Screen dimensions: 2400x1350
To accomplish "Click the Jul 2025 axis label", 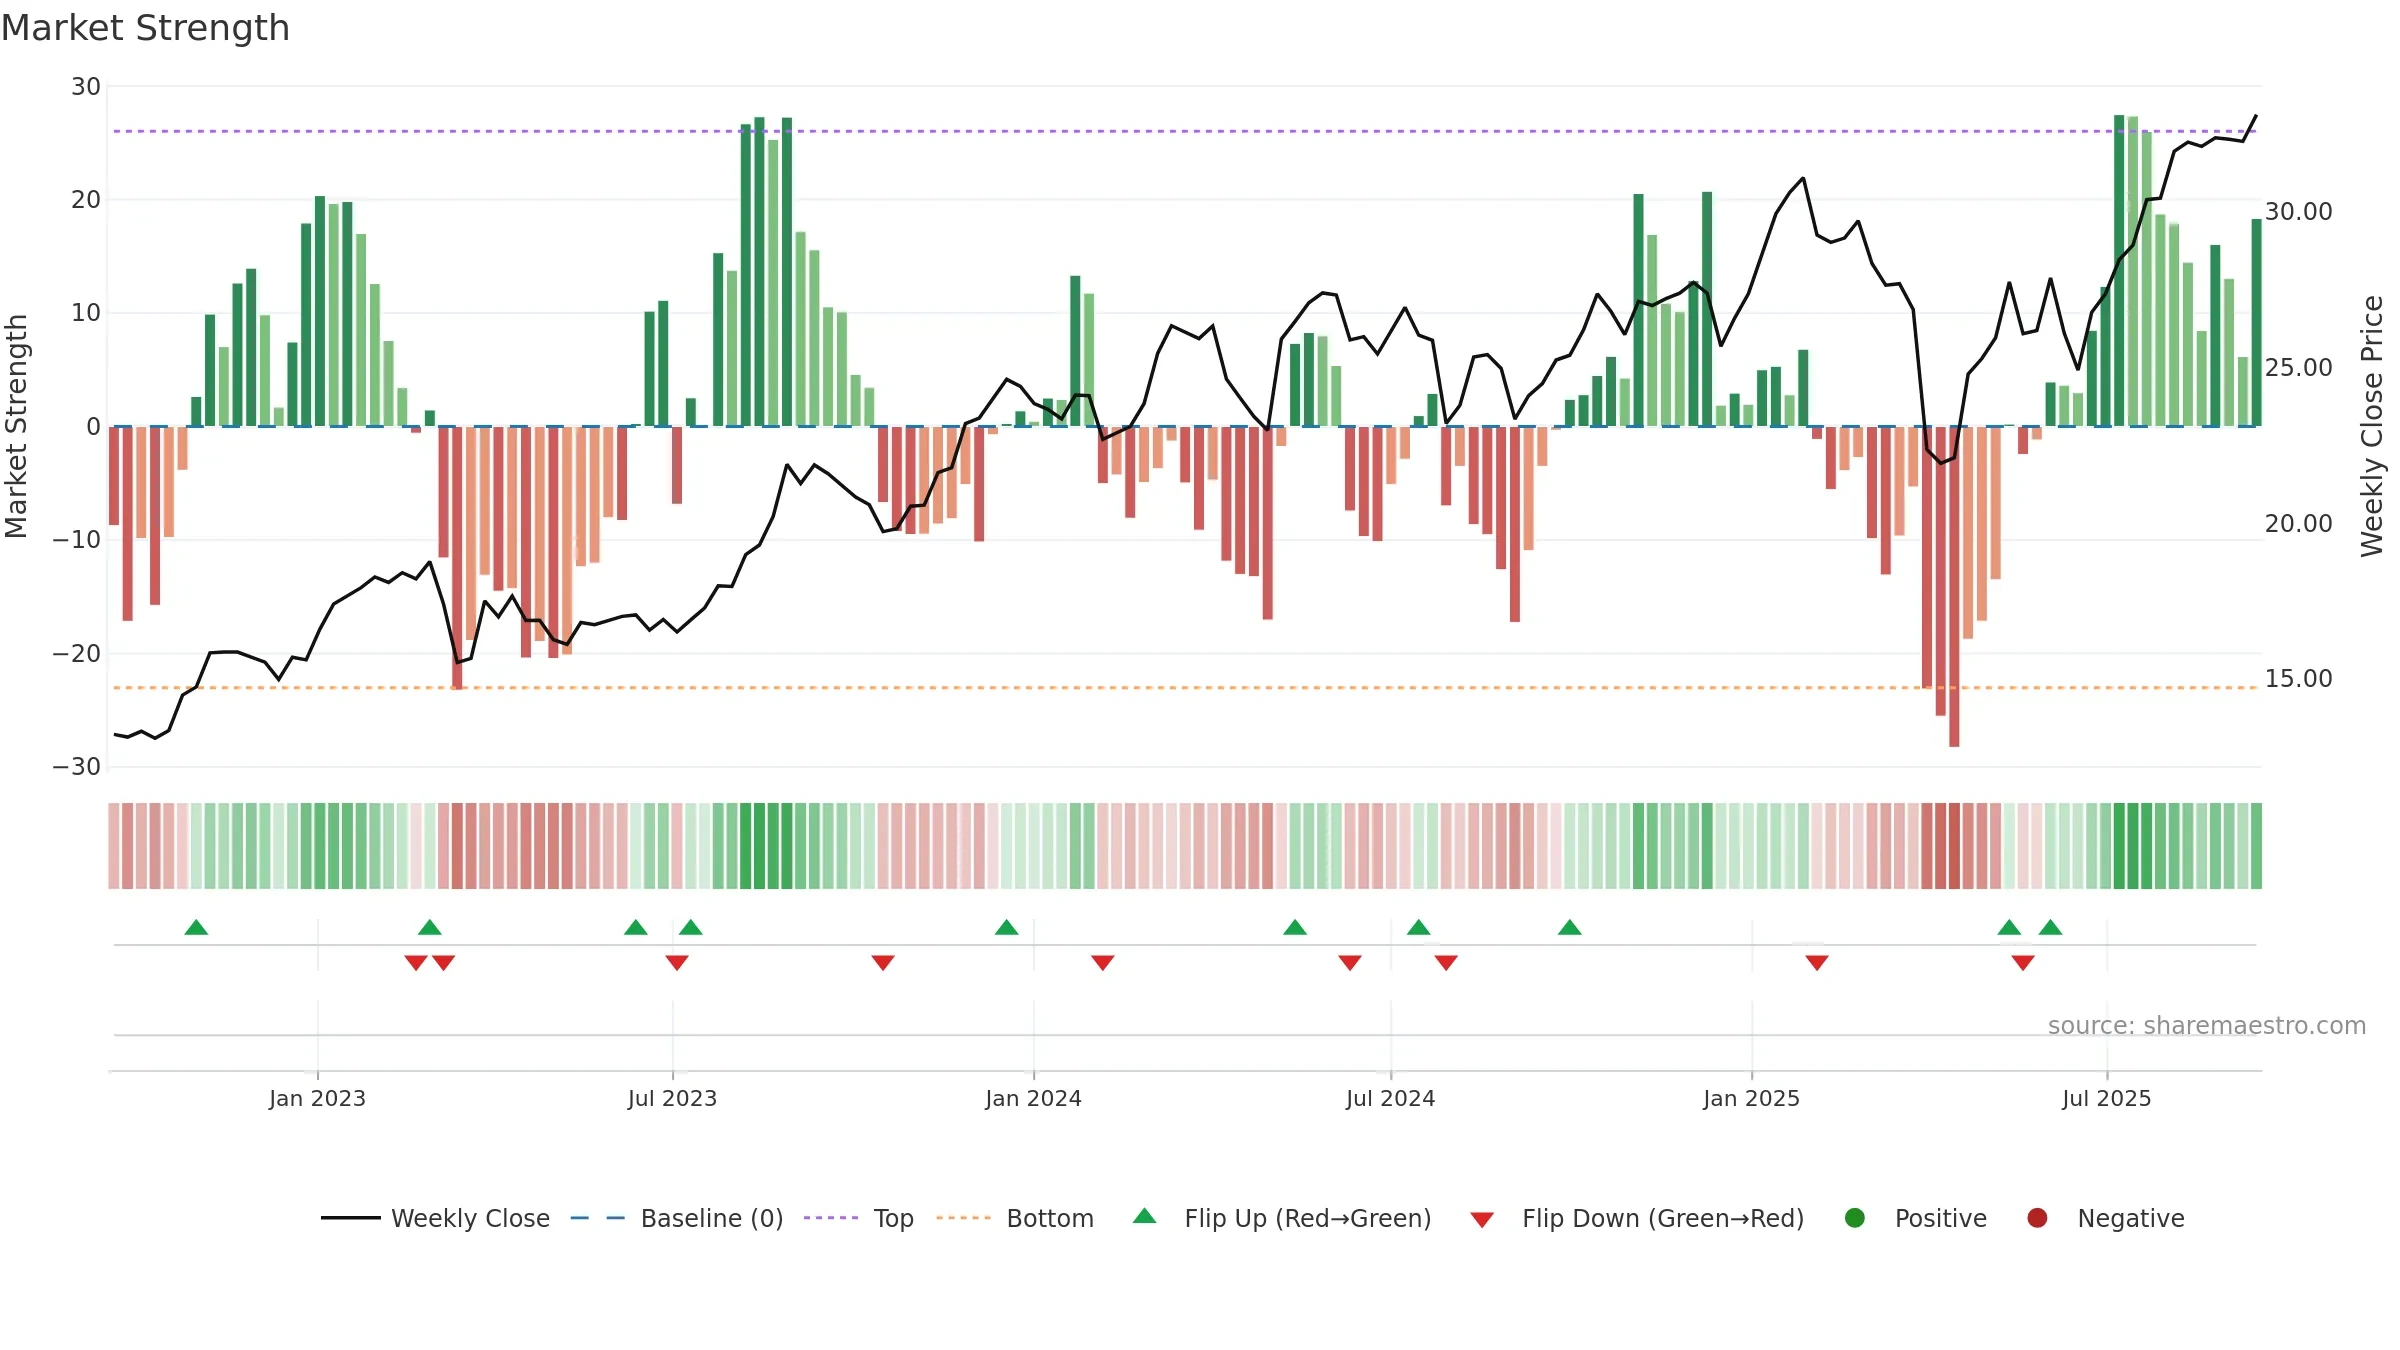I will tap(2106, 1098).
